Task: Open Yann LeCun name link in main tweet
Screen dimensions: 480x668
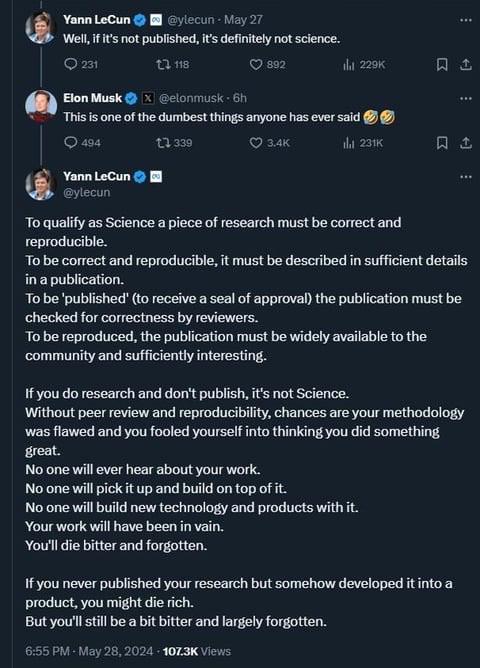Action: pos(97,176)
